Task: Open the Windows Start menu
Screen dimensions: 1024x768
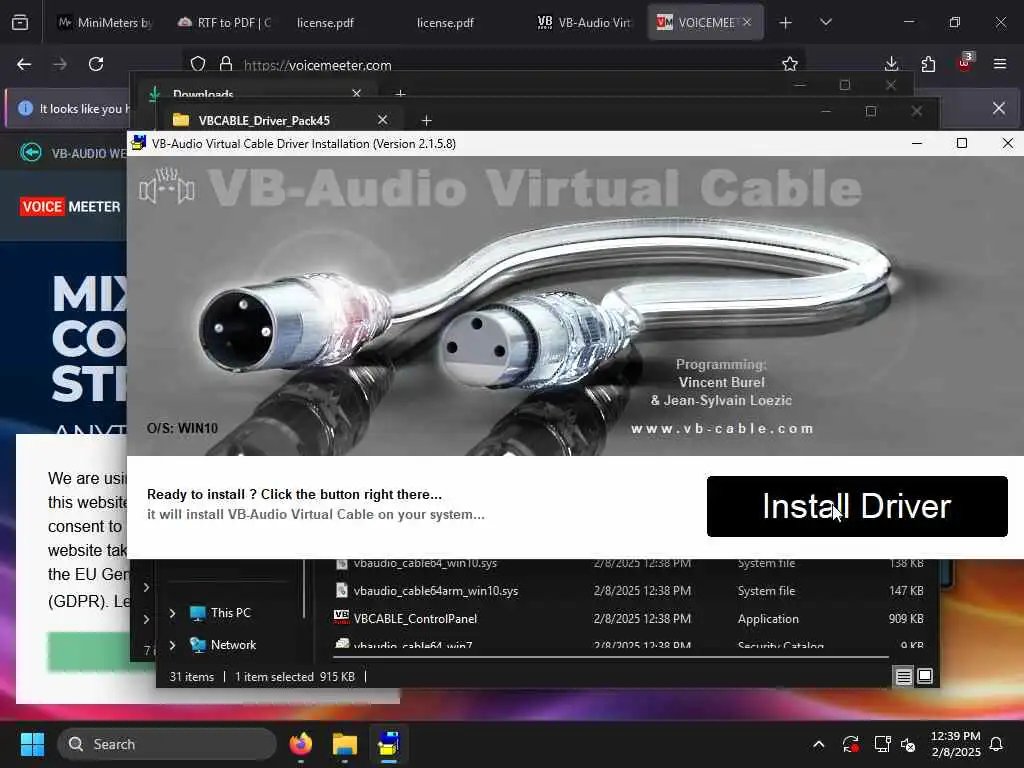Action: pyautogui.click(x=32, y=744)
